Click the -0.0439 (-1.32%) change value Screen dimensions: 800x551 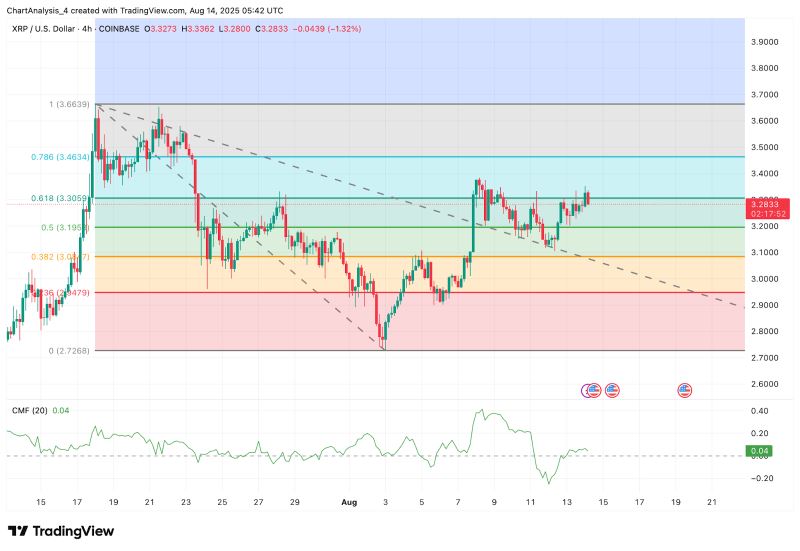pos(356,30)
